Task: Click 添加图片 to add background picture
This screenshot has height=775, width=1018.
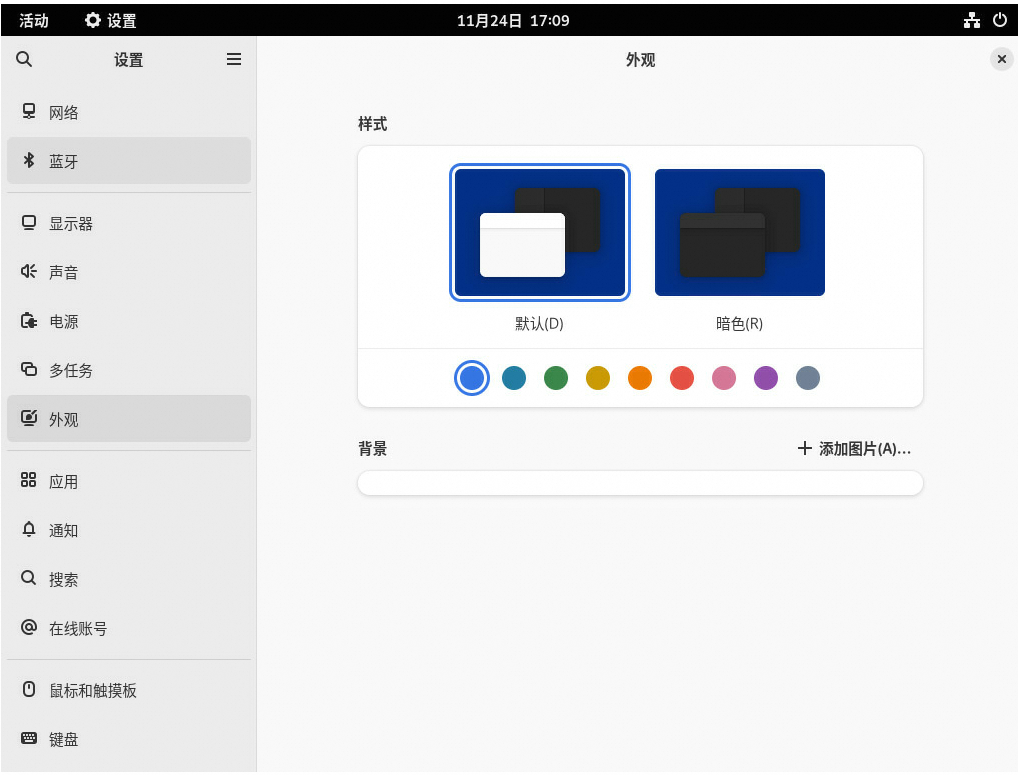Action: click(x=854, y=449)
